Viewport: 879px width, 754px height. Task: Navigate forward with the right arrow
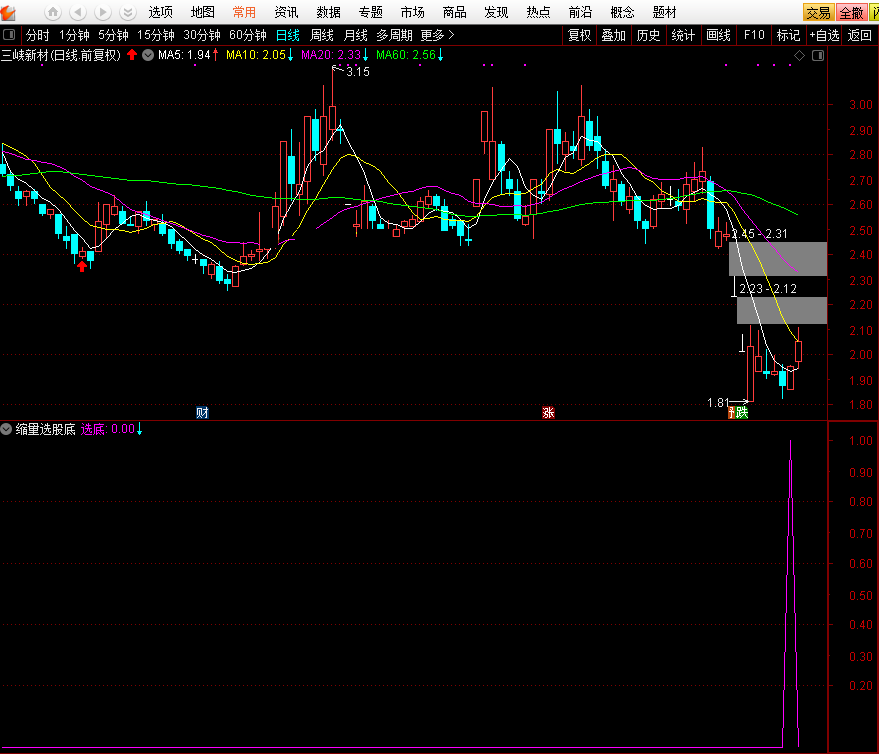(x=103, y=12)
